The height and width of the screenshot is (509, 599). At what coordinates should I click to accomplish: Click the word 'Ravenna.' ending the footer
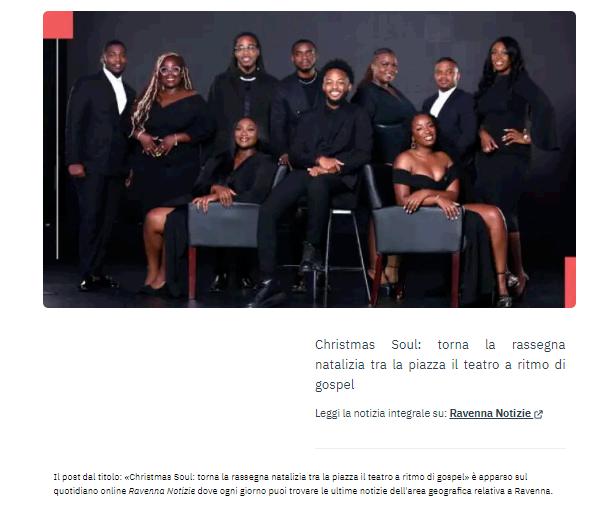click(x=533, y=491)
